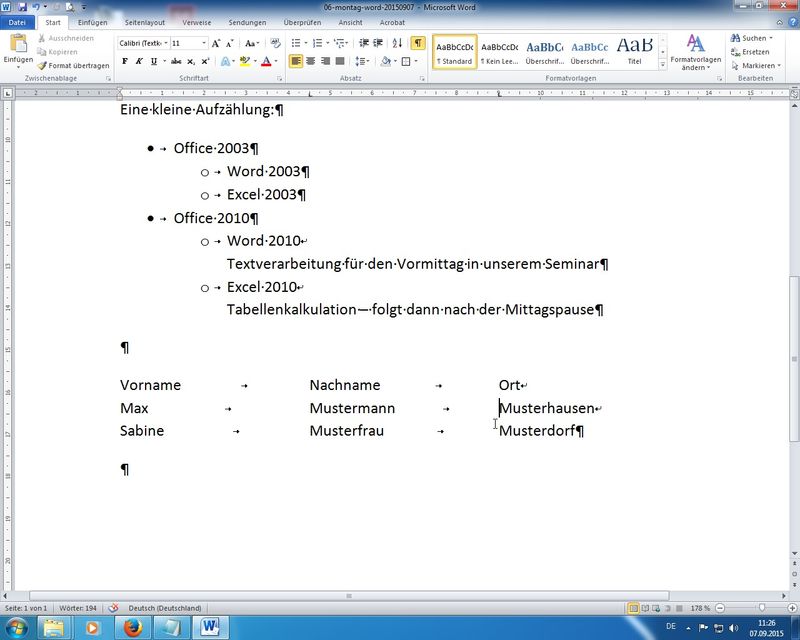Center align the text
Image resolution: width=800 pixels, height=640 pixels.
310,61
